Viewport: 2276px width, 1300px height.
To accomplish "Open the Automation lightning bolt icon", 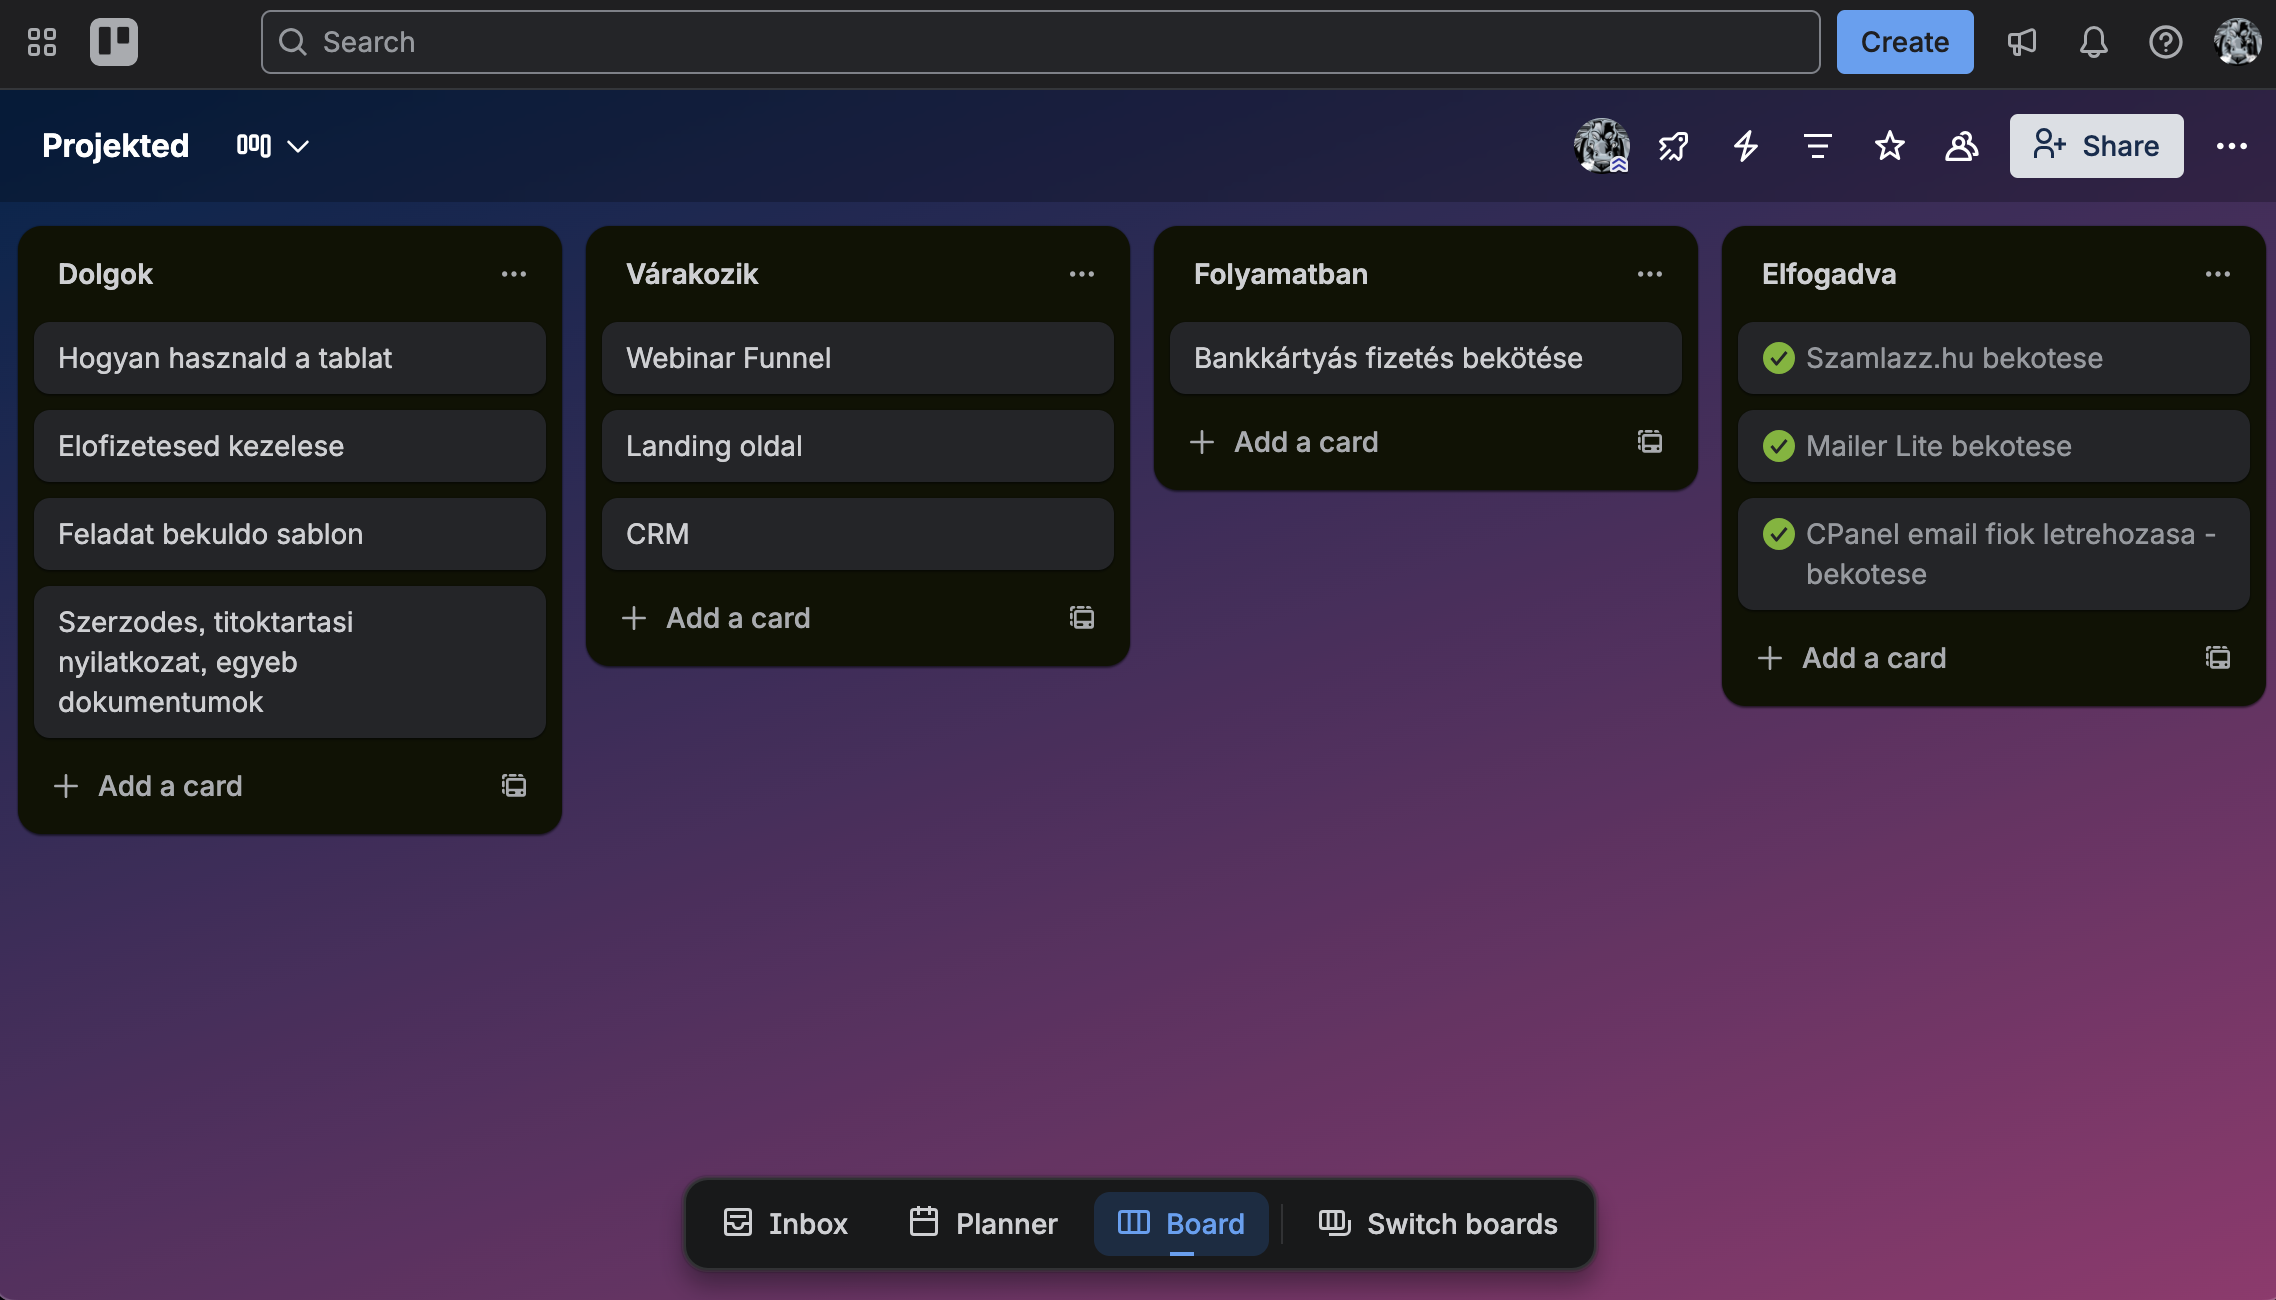I will tap(1746, 146).
